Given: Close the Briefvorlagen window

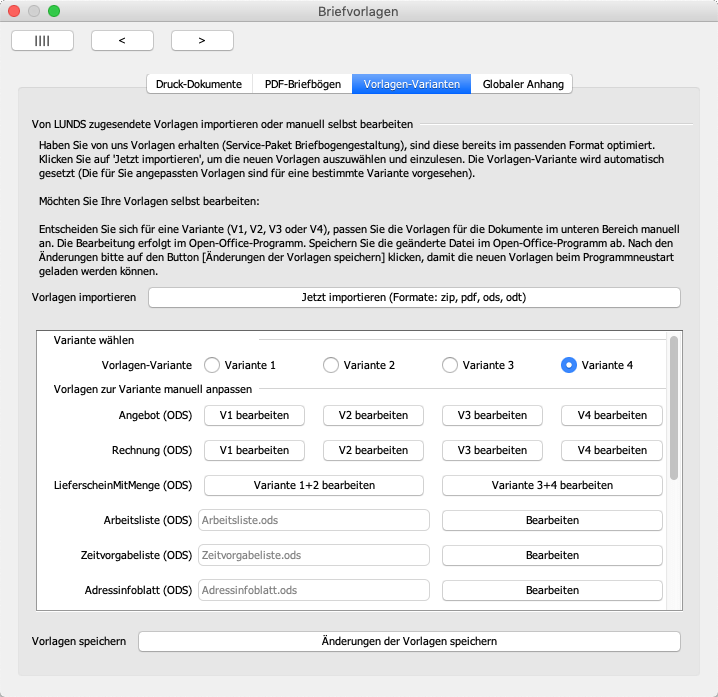Looking at the screenshot, I should [x=14, y=11].
